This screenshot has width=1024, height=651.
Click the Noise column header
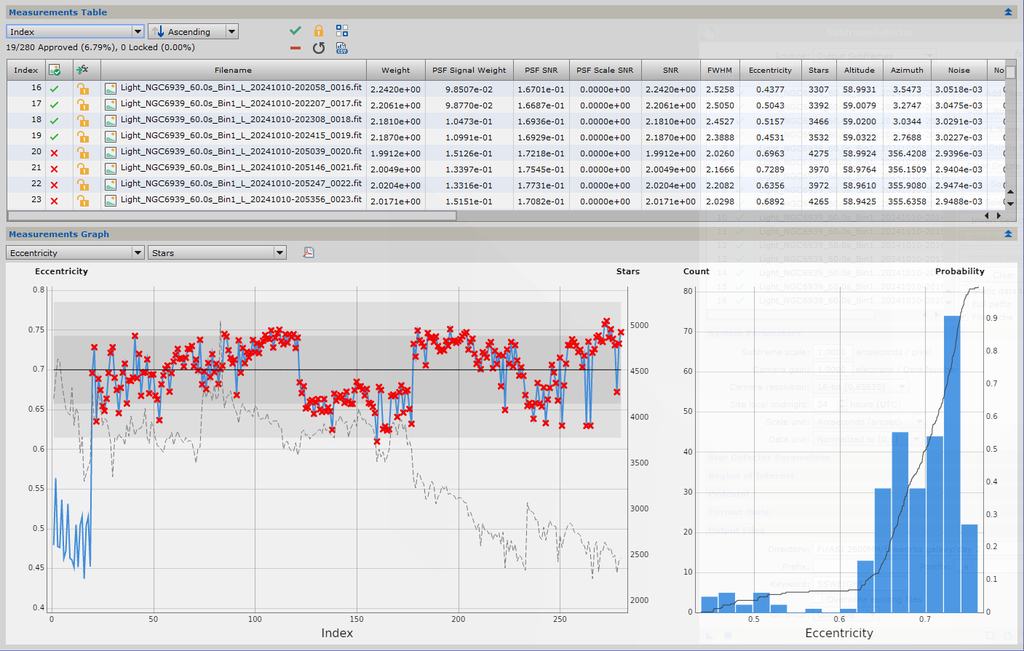[959, 70]
